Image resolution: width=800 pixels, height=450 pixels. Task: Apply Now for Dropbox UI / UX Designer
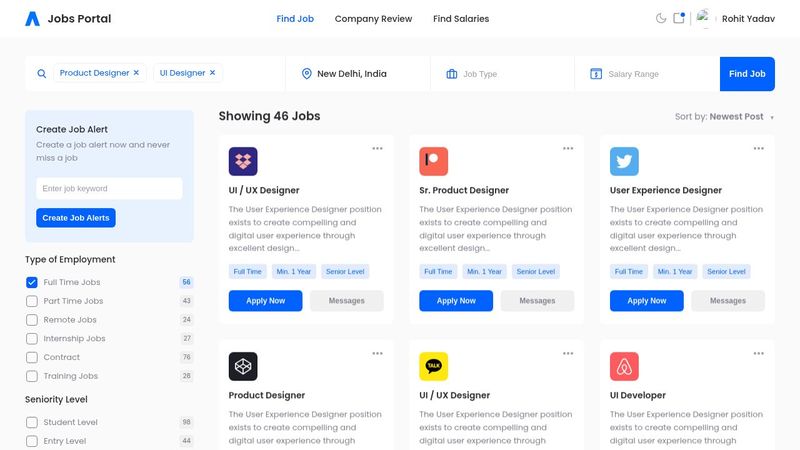tap(265, 301)
